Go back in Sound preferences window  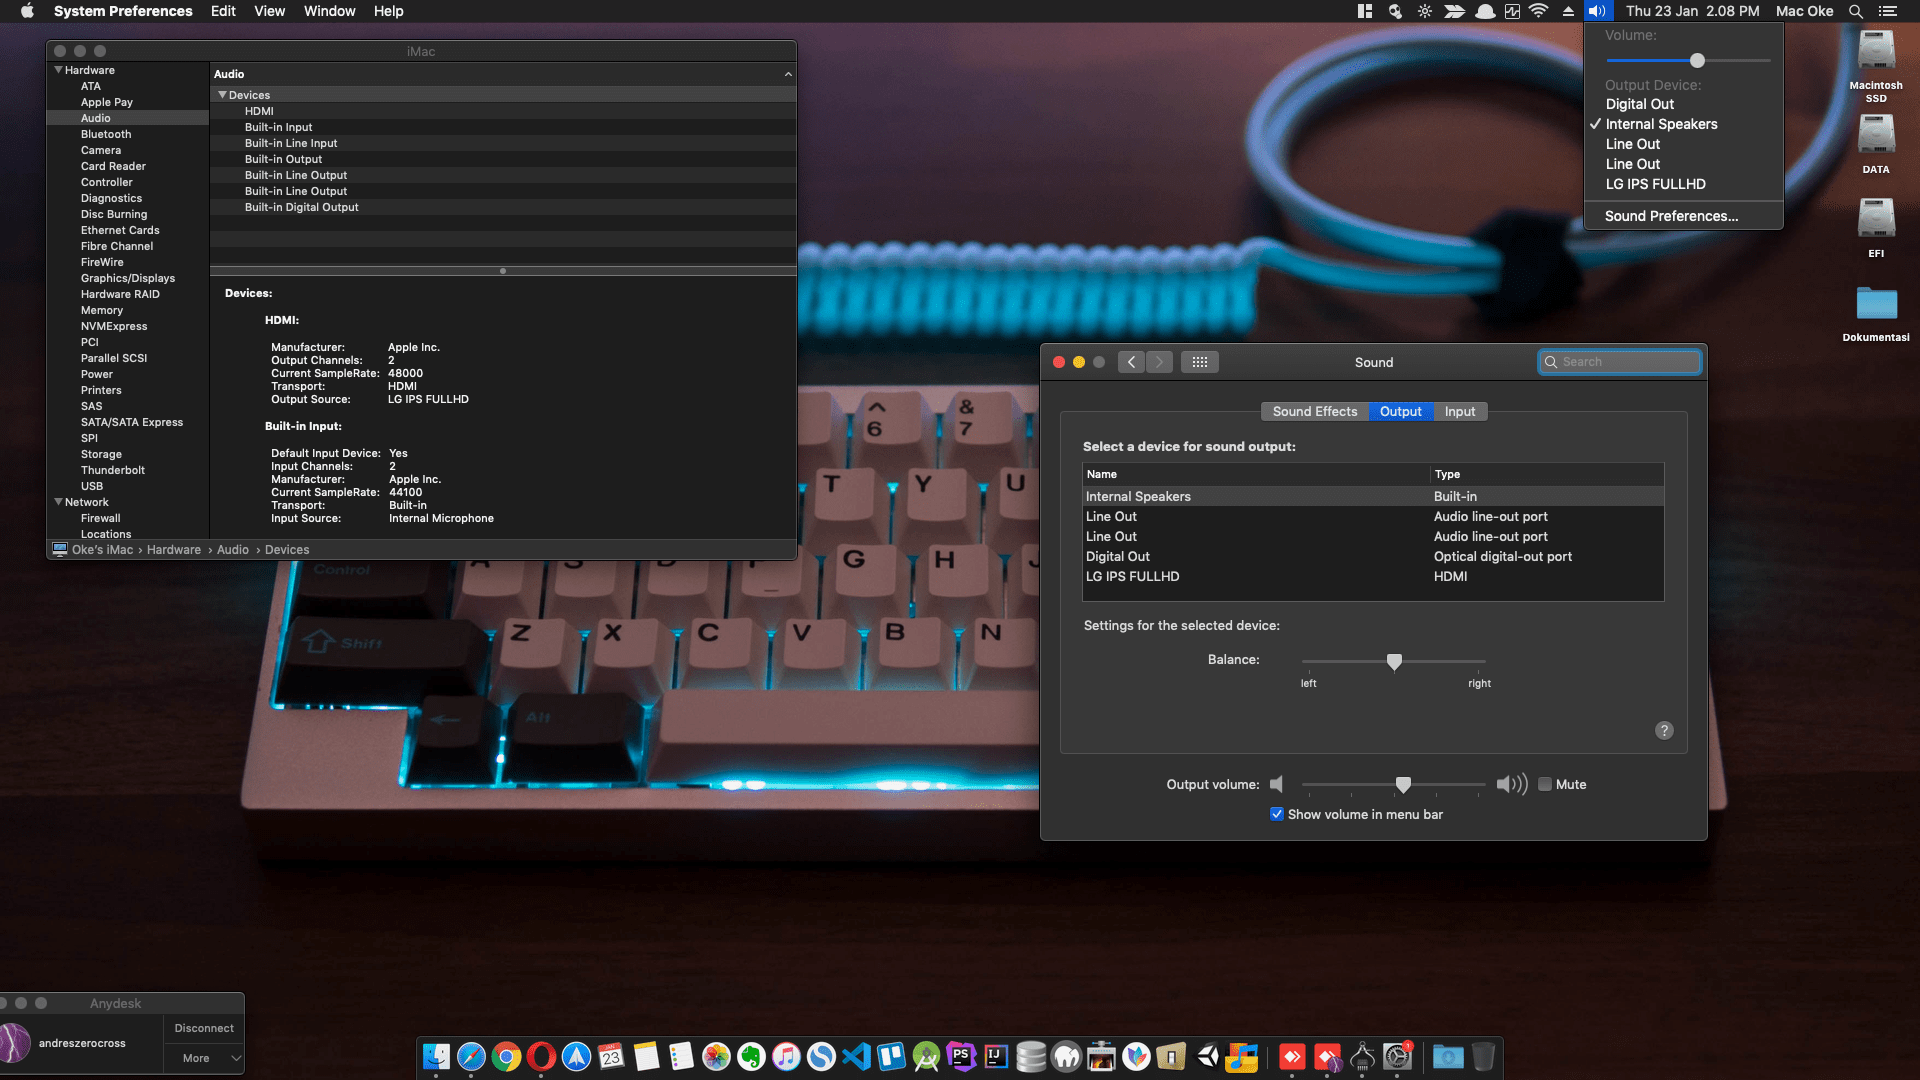click(x=1131, y=362)
